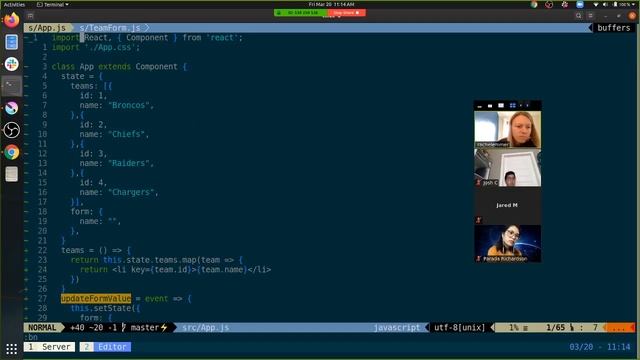The image size is (640, 360).
Task: Click the Chrome tray indicator
Action: coord(534,4)
